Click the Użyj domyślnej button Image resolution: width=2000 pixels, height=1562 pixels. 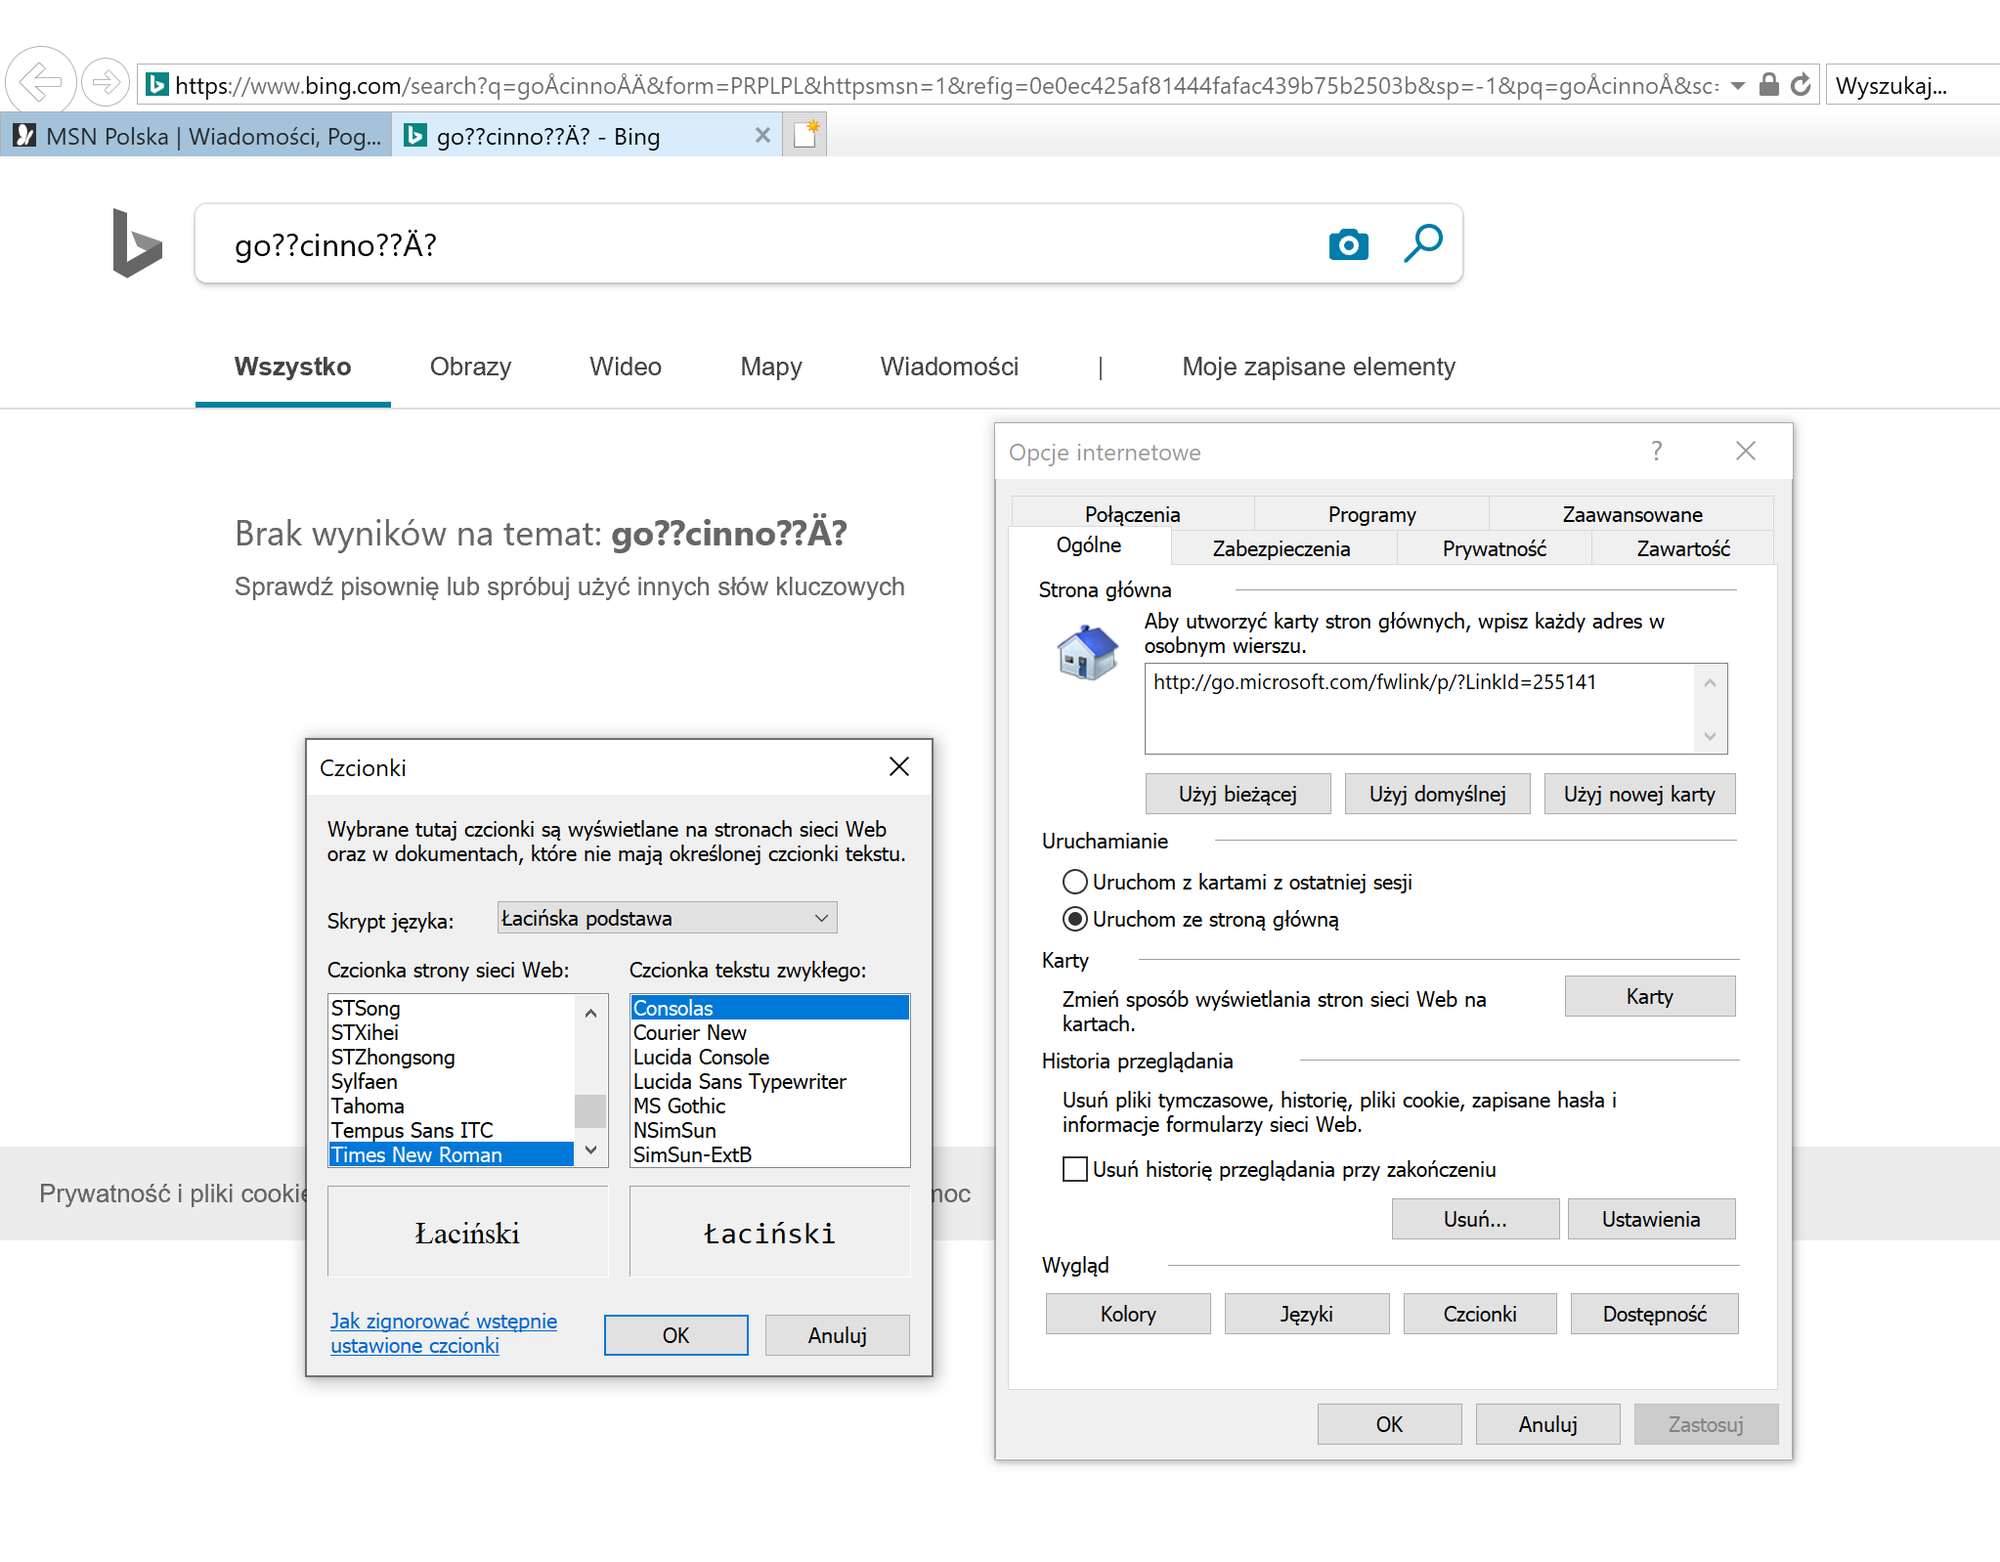pyautogui.click(x=1437, y=794)
